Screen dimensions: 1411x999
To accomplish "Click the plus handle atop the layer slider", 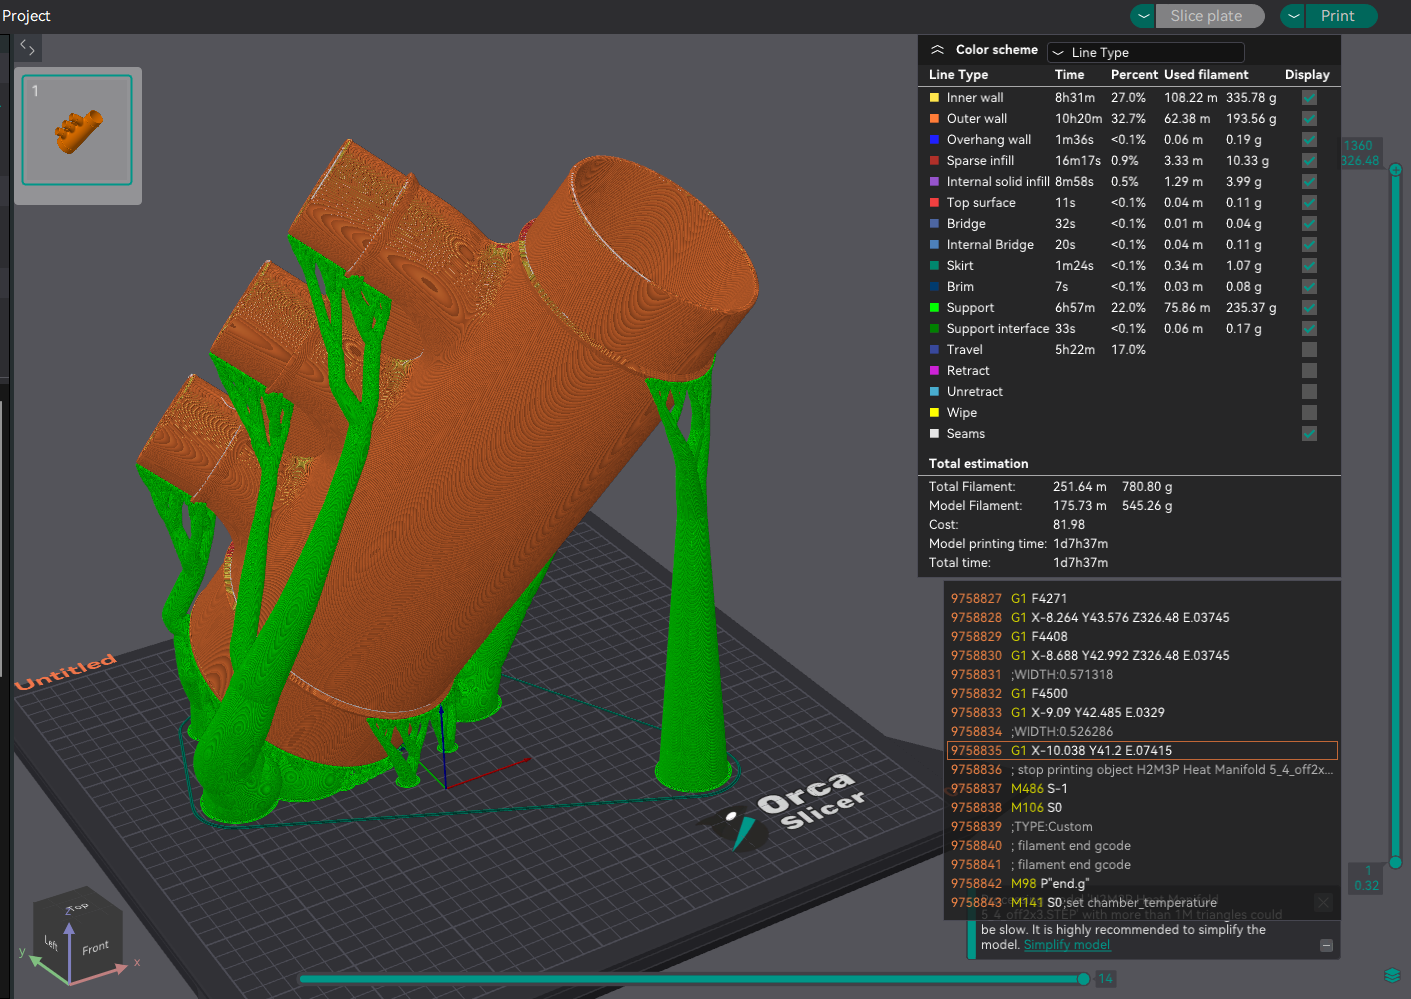I will pyautogui.click(x=1395, y=170).
